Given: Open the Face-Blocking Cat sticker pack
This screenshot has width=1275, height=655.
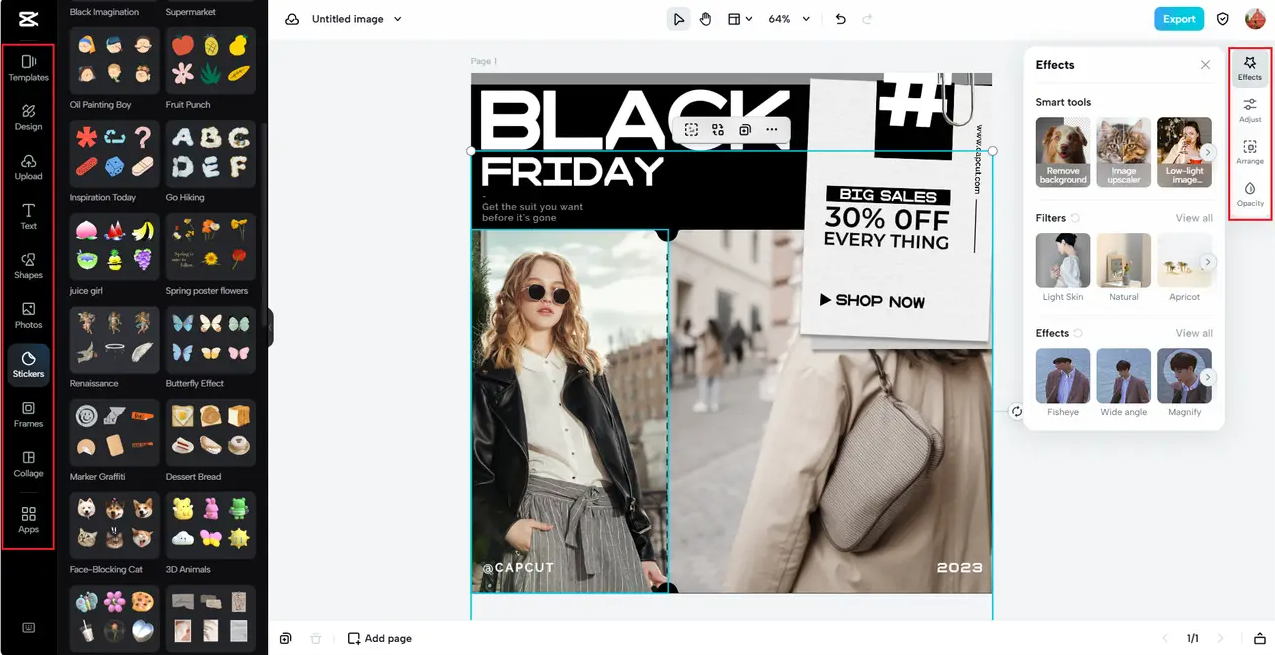Looking at the screenshot, I should point(115,526).
